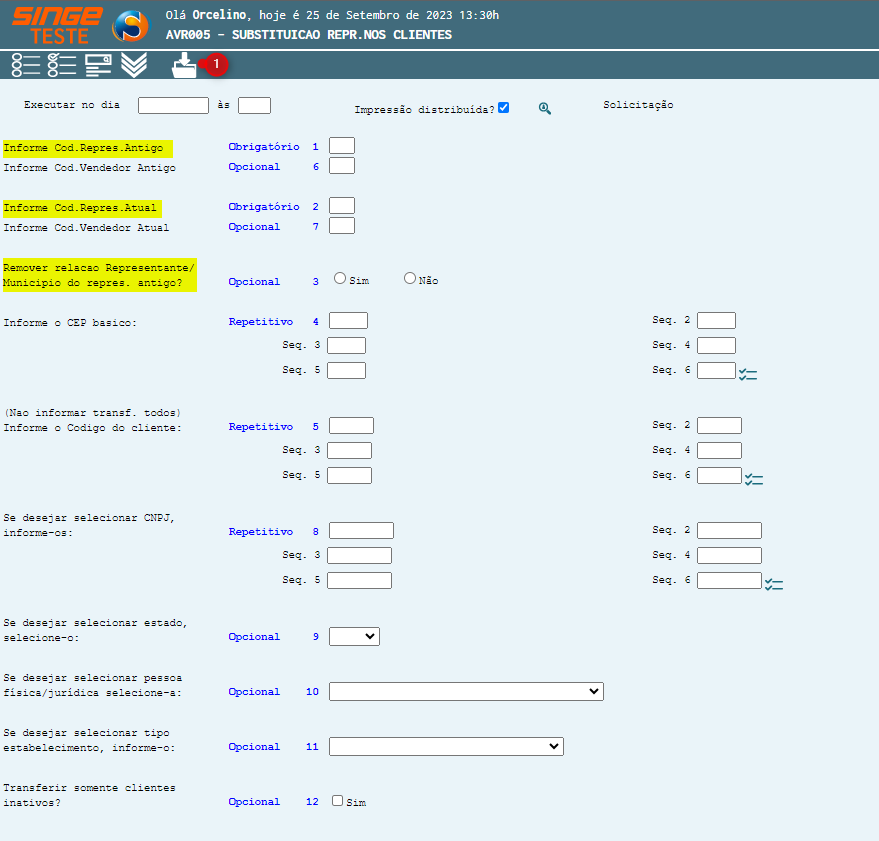Check Sim for transferring only inactive clients
This screenshot has height=841, width=879.
(x=337, y=800)
